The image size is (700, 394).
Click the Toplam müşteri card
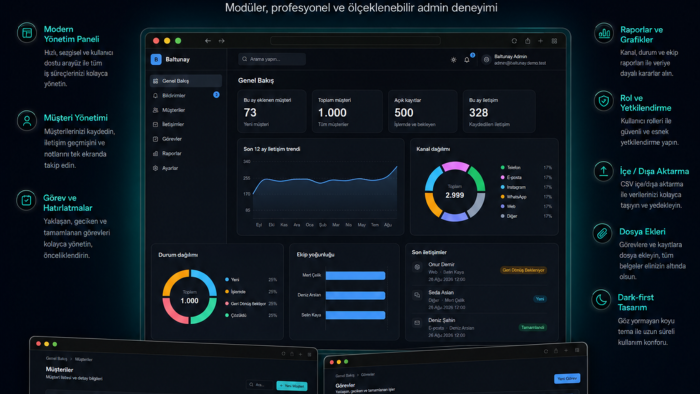click(347, 111)
